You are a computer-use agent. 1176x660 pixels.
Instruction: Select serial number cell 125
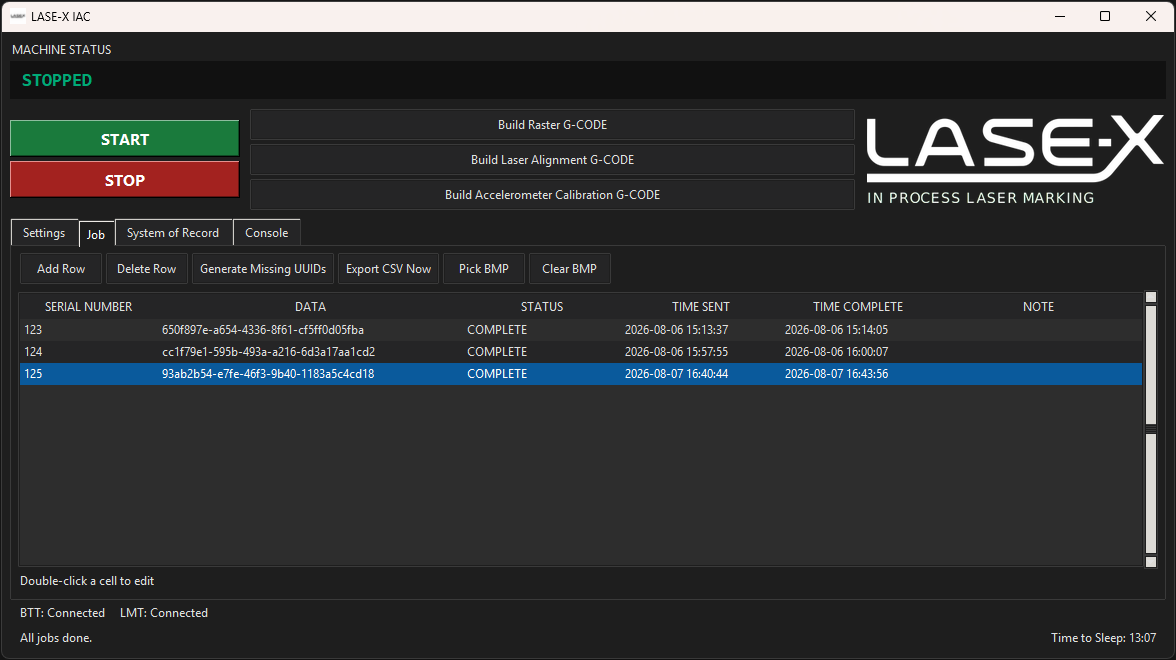(33, 374)
